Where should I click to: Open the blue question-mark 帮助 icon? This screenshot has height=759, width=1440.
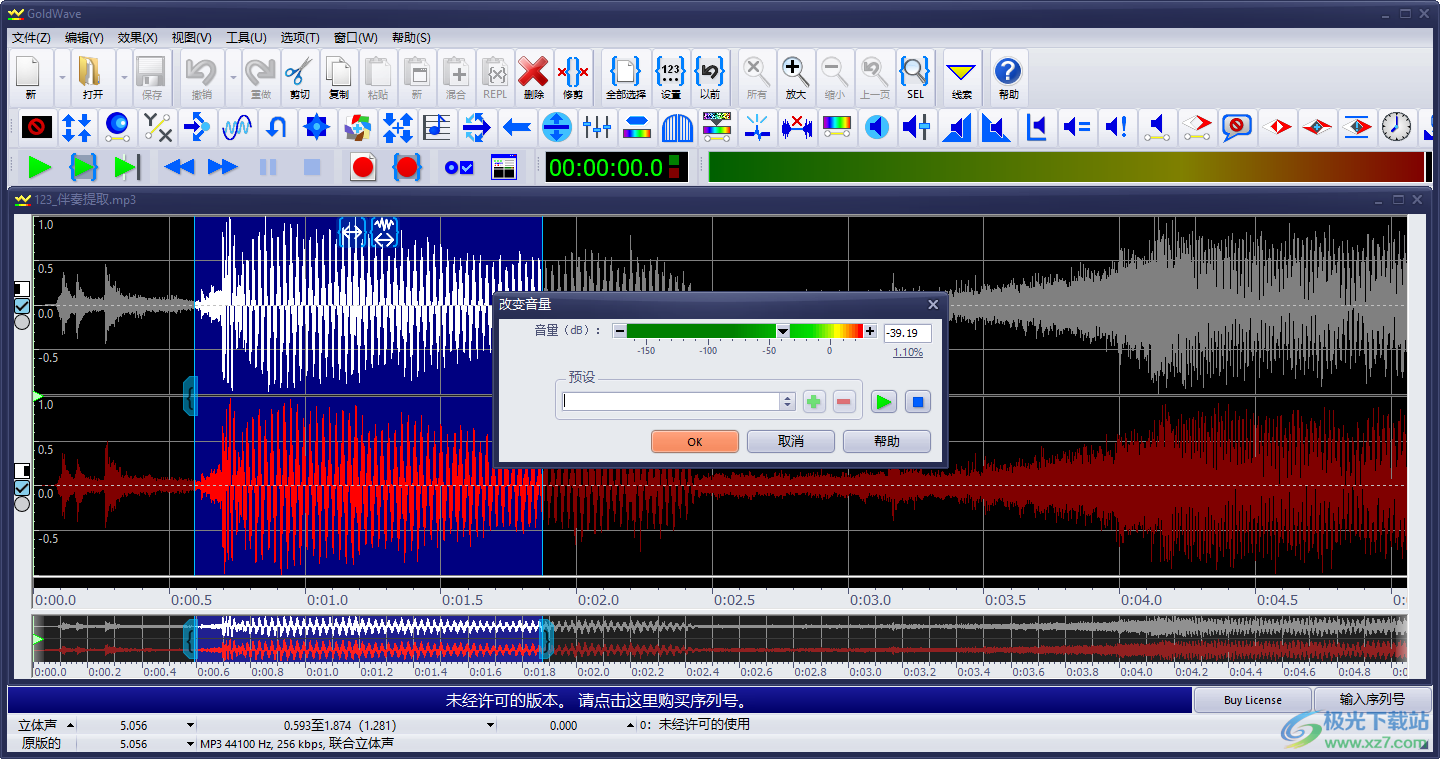[1008, 77]
